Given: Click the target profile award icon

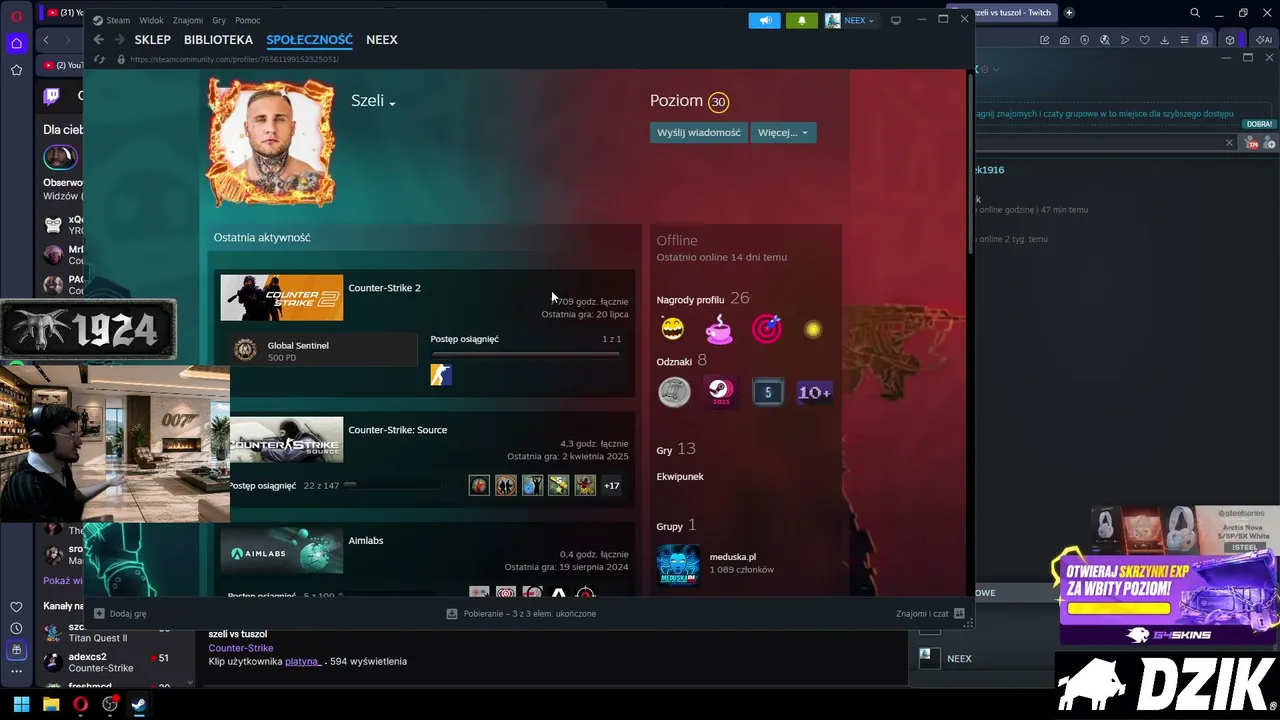Looking at the screenshot, I should tap(767, 328).
